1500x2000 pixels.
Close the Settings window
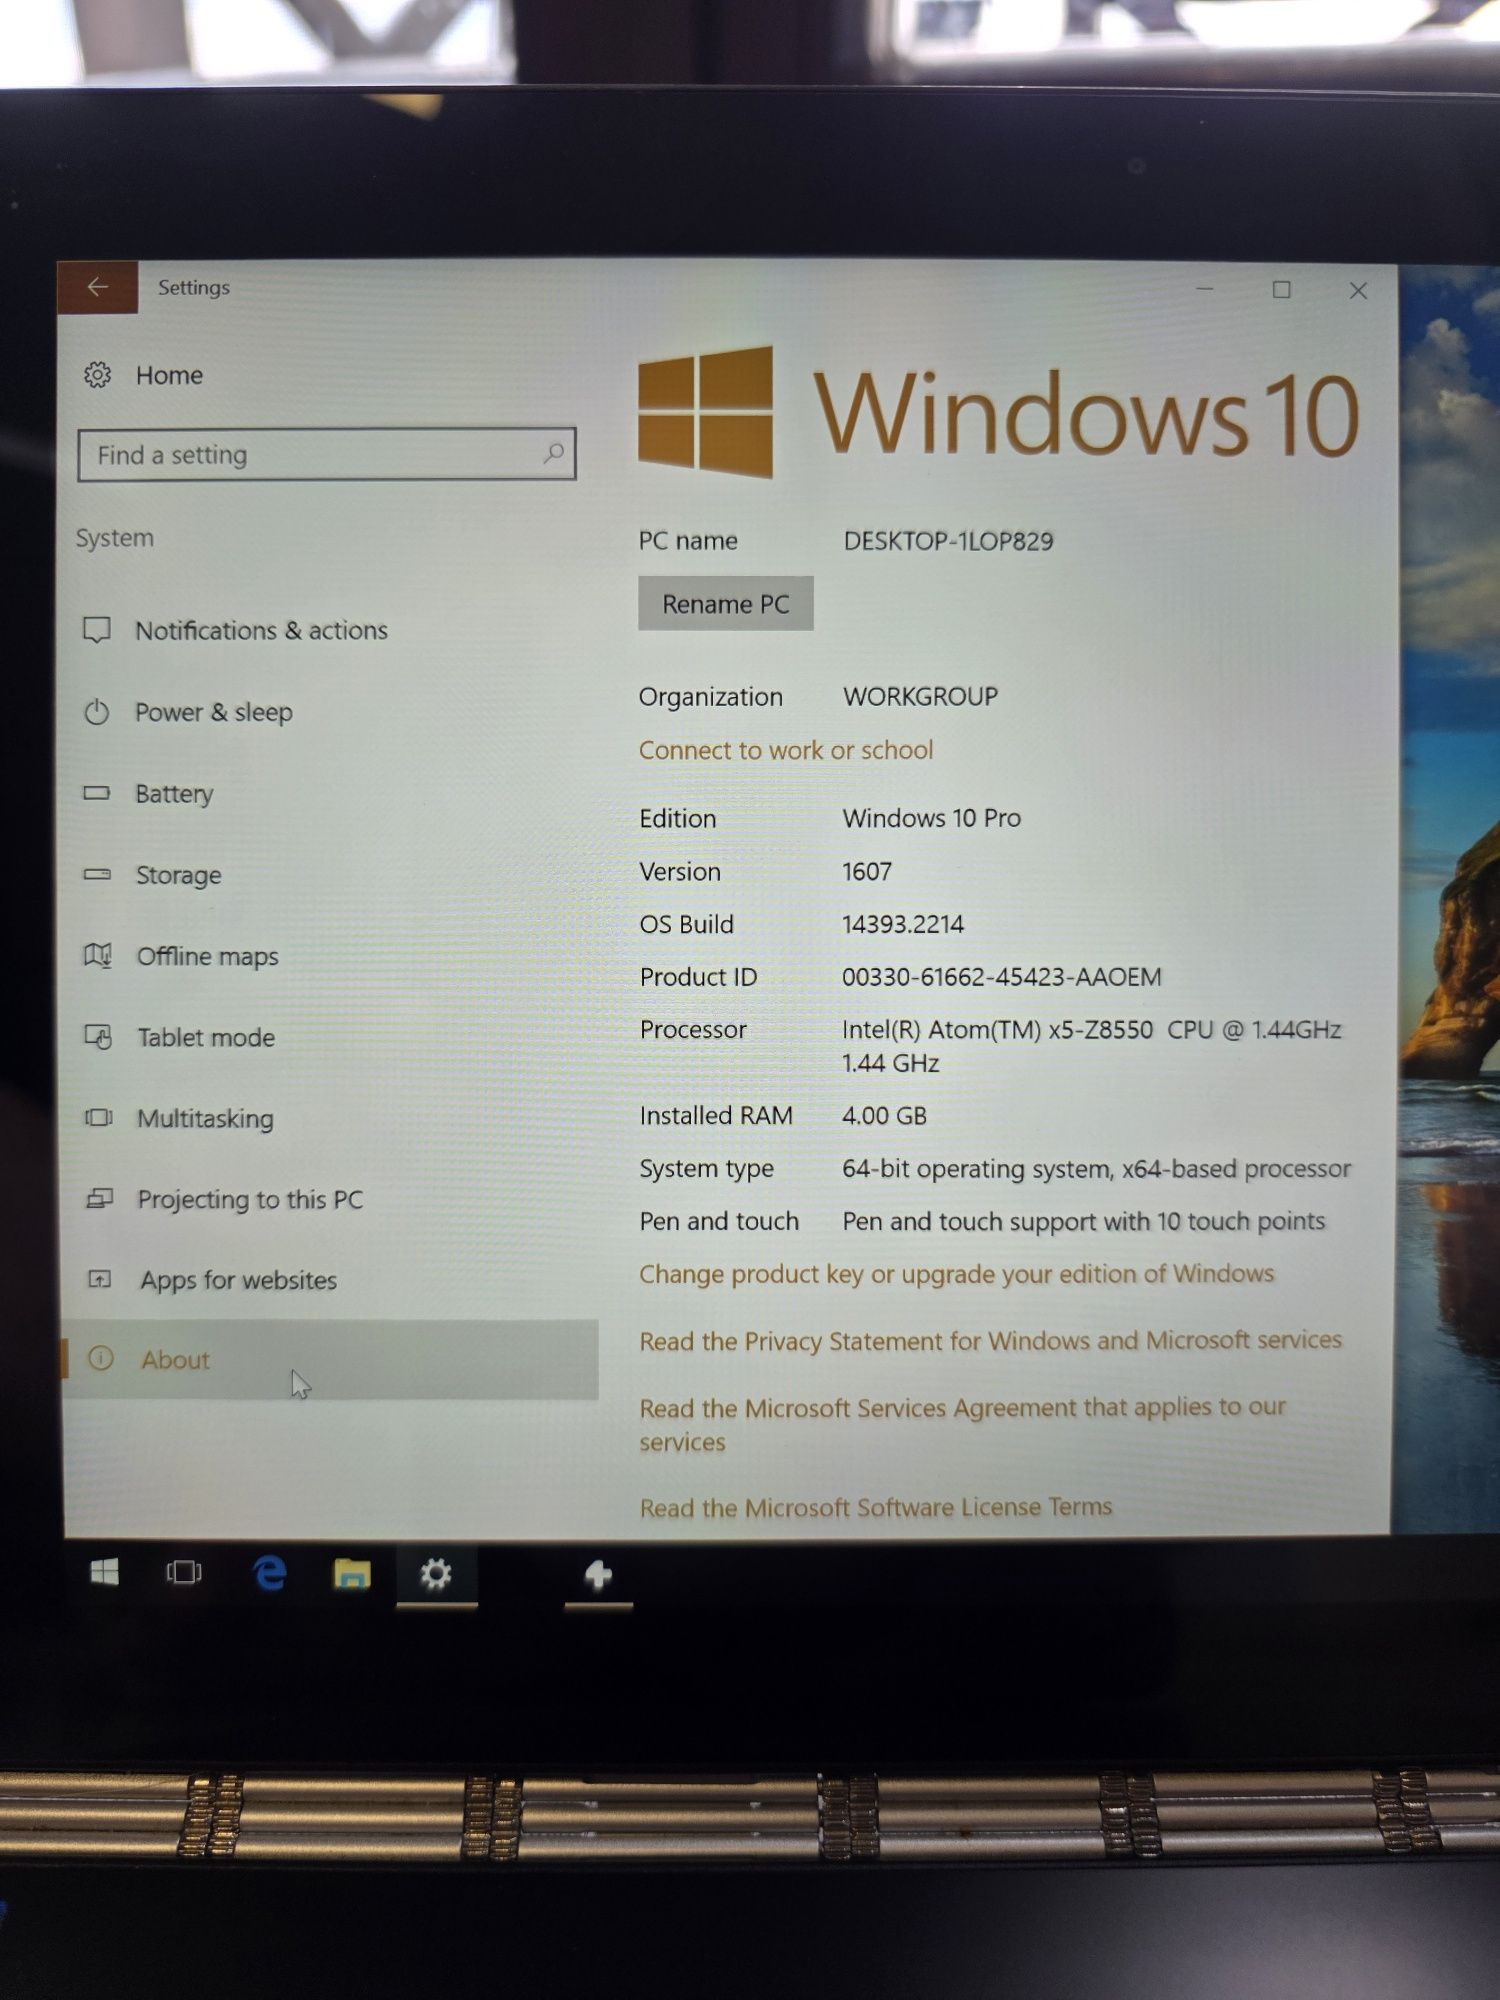tap(1358, 291)
